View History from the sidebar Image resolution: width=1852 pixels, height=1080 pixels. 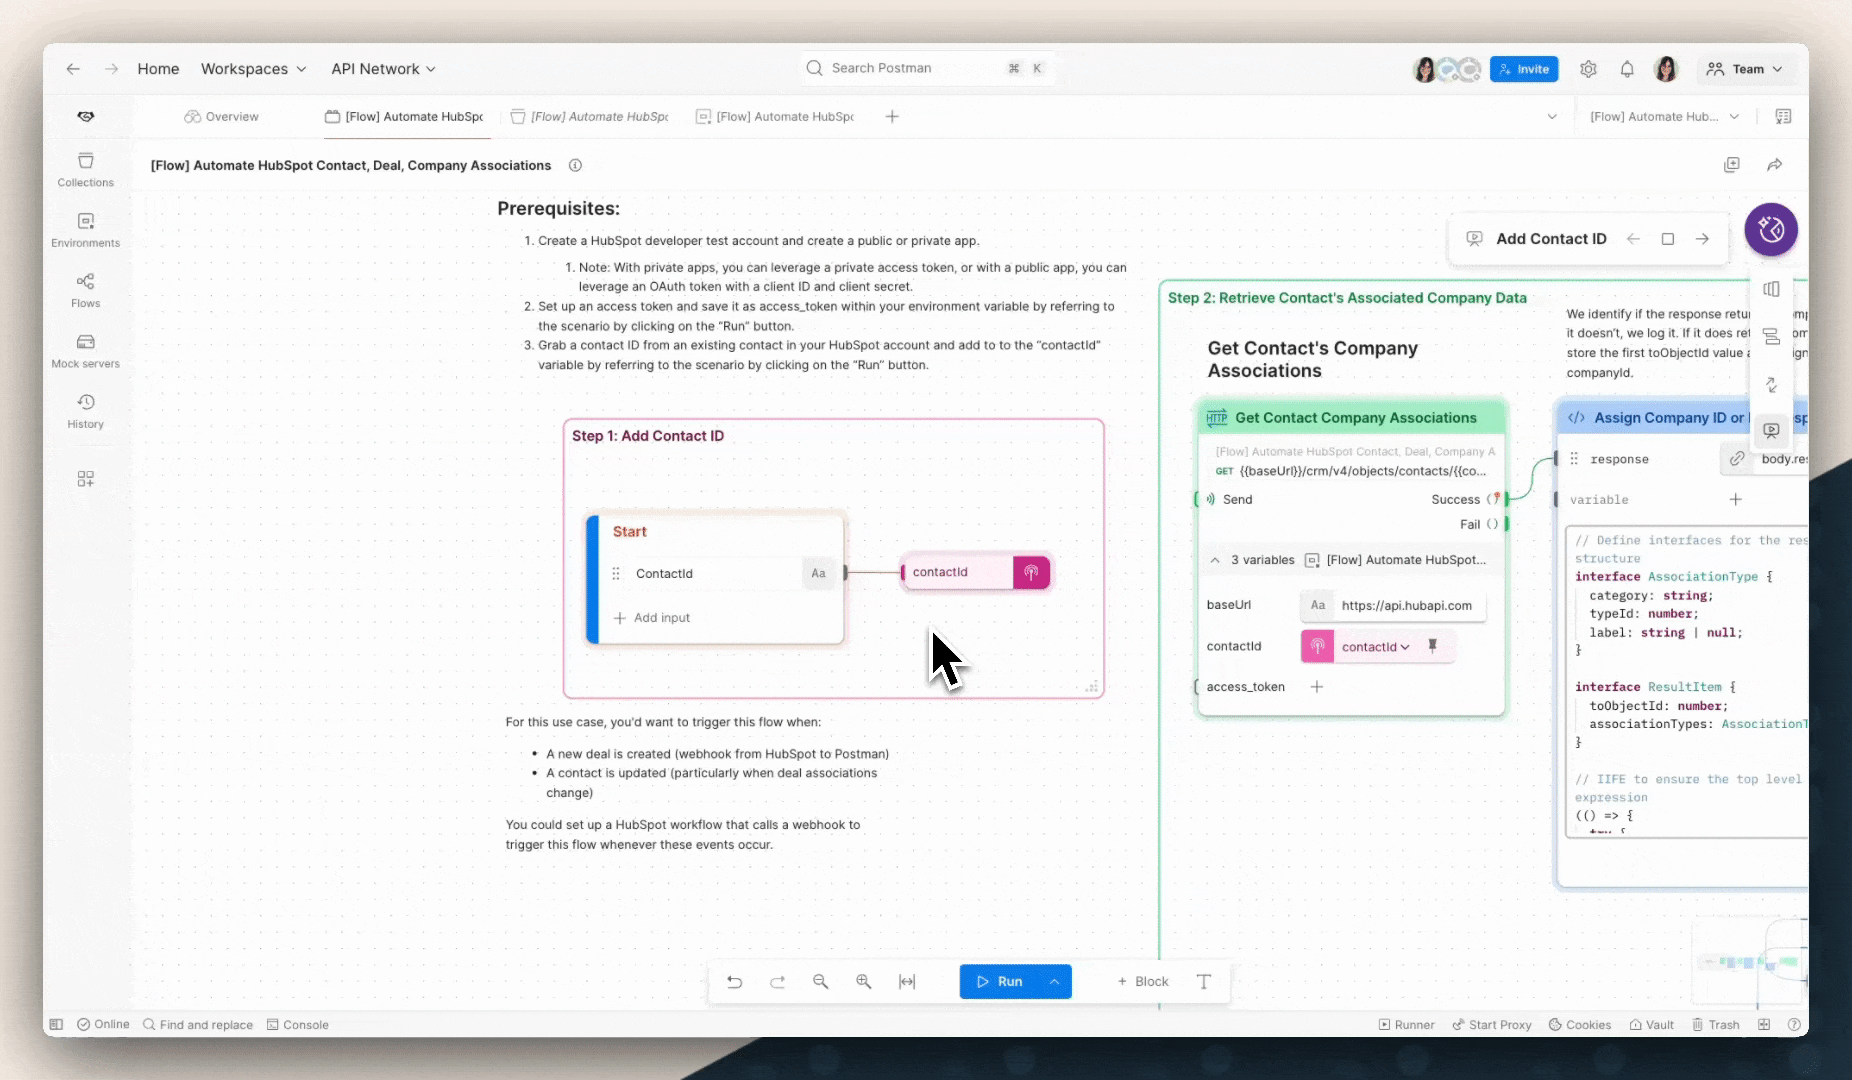[85, 410]
